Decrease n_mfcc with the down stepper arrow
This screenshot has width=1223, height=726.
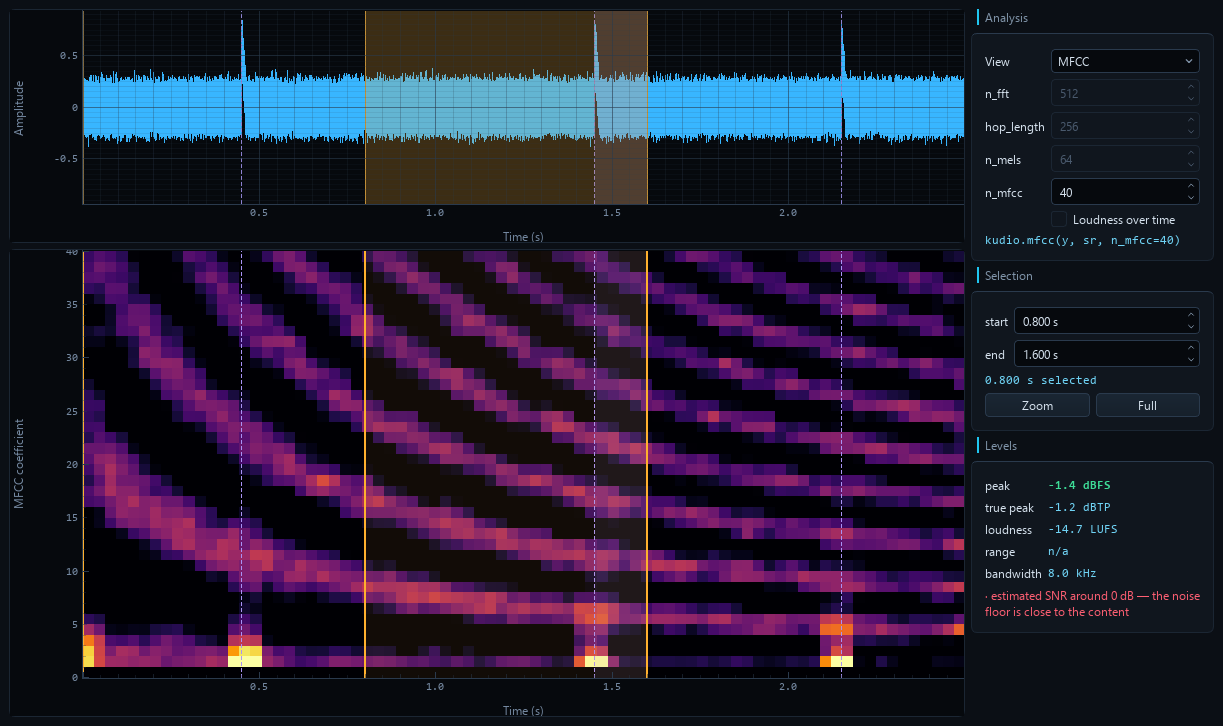[x=1190, y=197]
